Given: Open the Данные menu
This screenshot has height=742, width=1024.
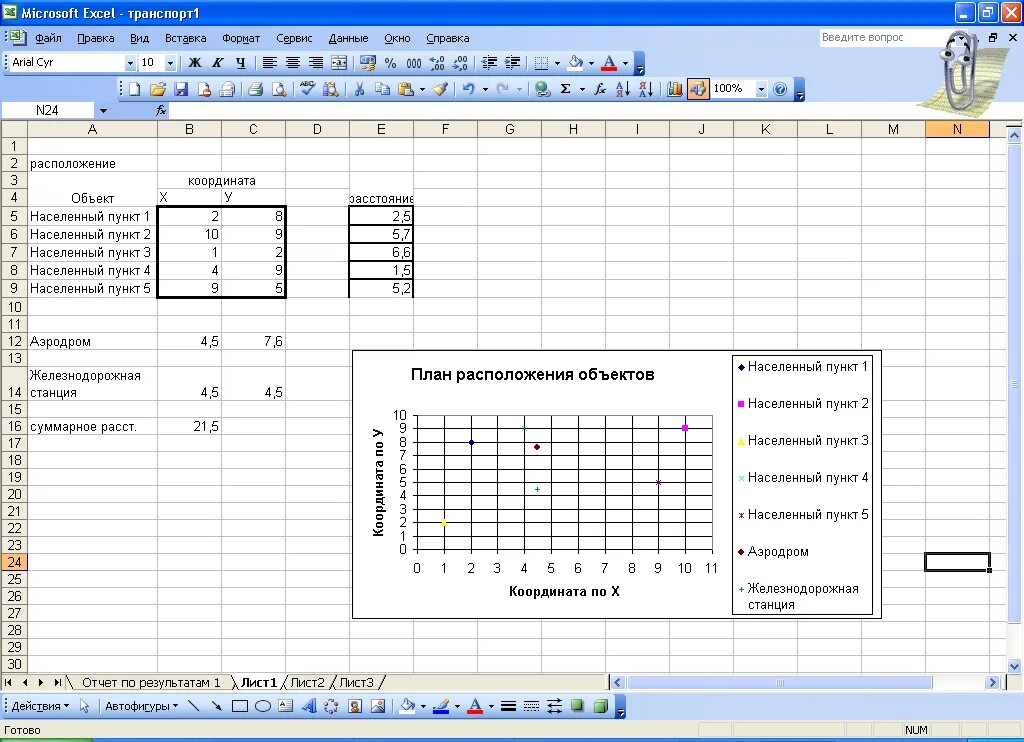Looking at the screenshot, I should tap(348, 38).
